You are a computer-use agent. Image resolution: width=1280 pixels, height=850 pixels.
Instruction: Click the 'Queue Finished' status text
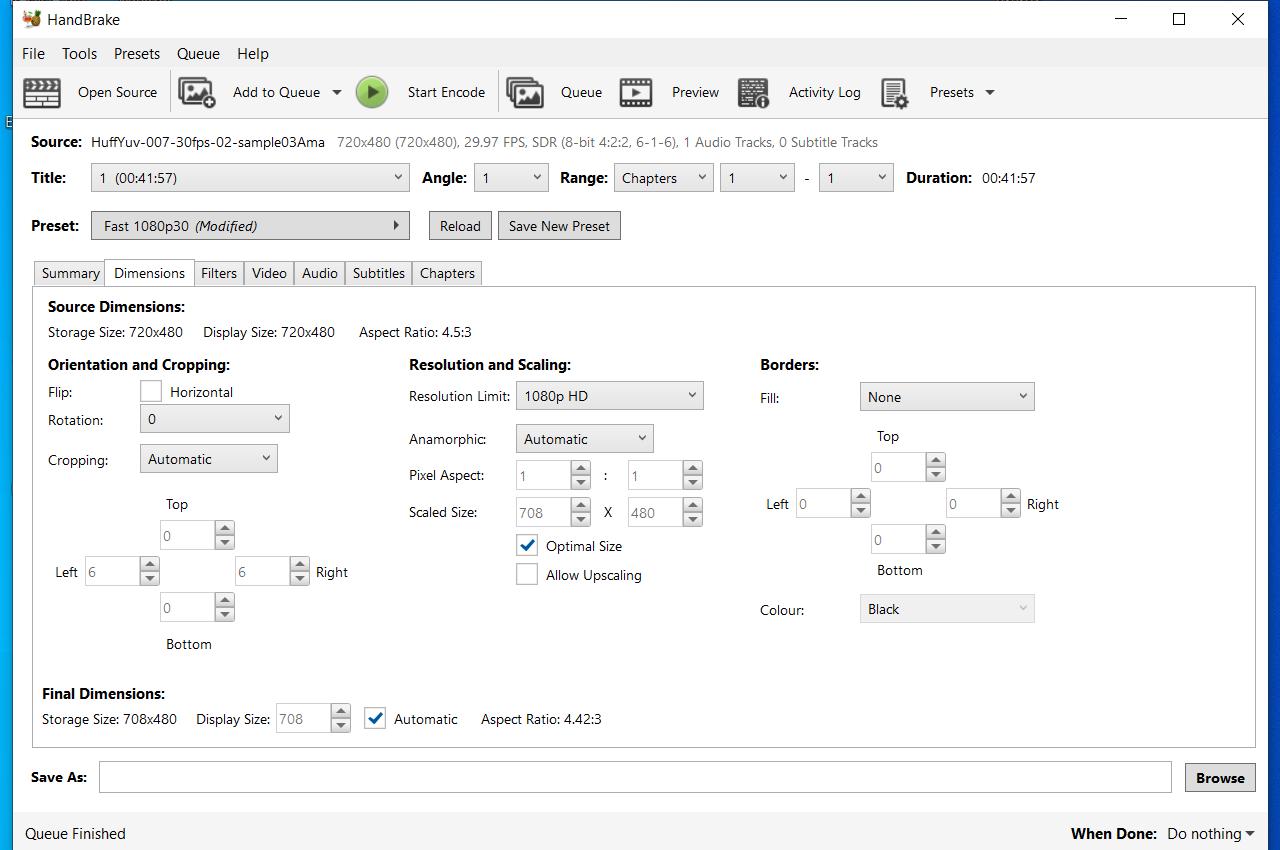tap(75, 833)
